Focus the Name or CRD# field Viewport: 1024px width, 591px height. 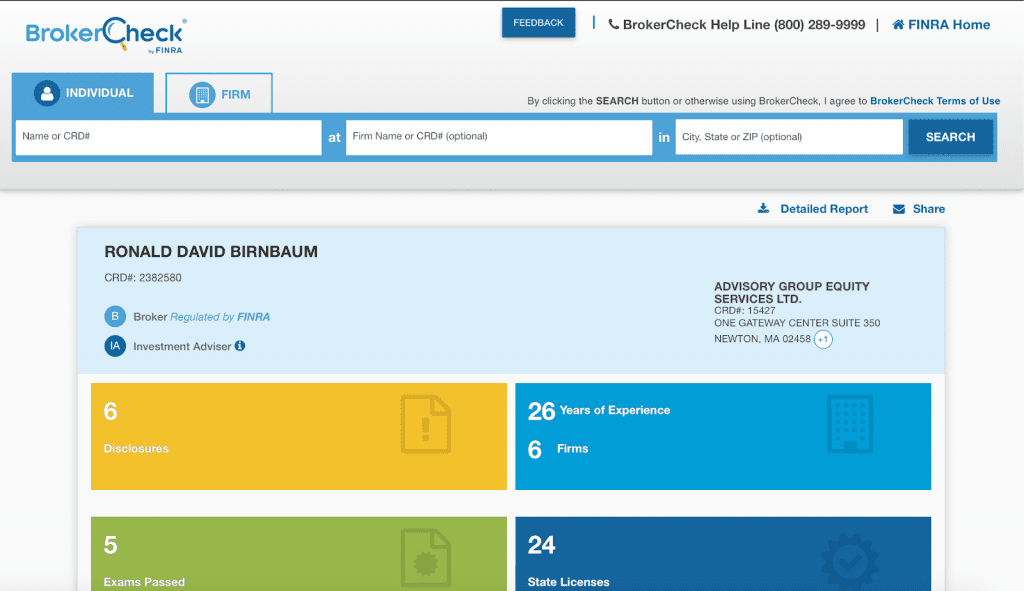[168, 137]
